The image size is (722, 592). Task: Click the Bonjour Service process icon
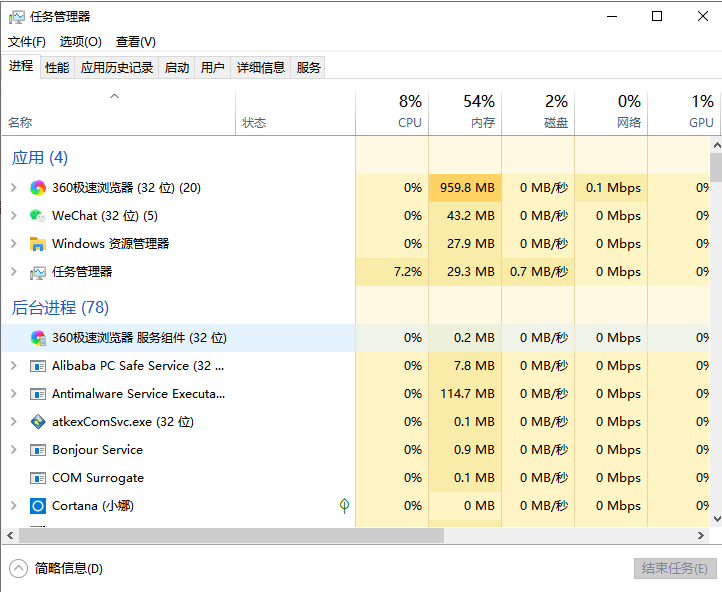[38, 450]
